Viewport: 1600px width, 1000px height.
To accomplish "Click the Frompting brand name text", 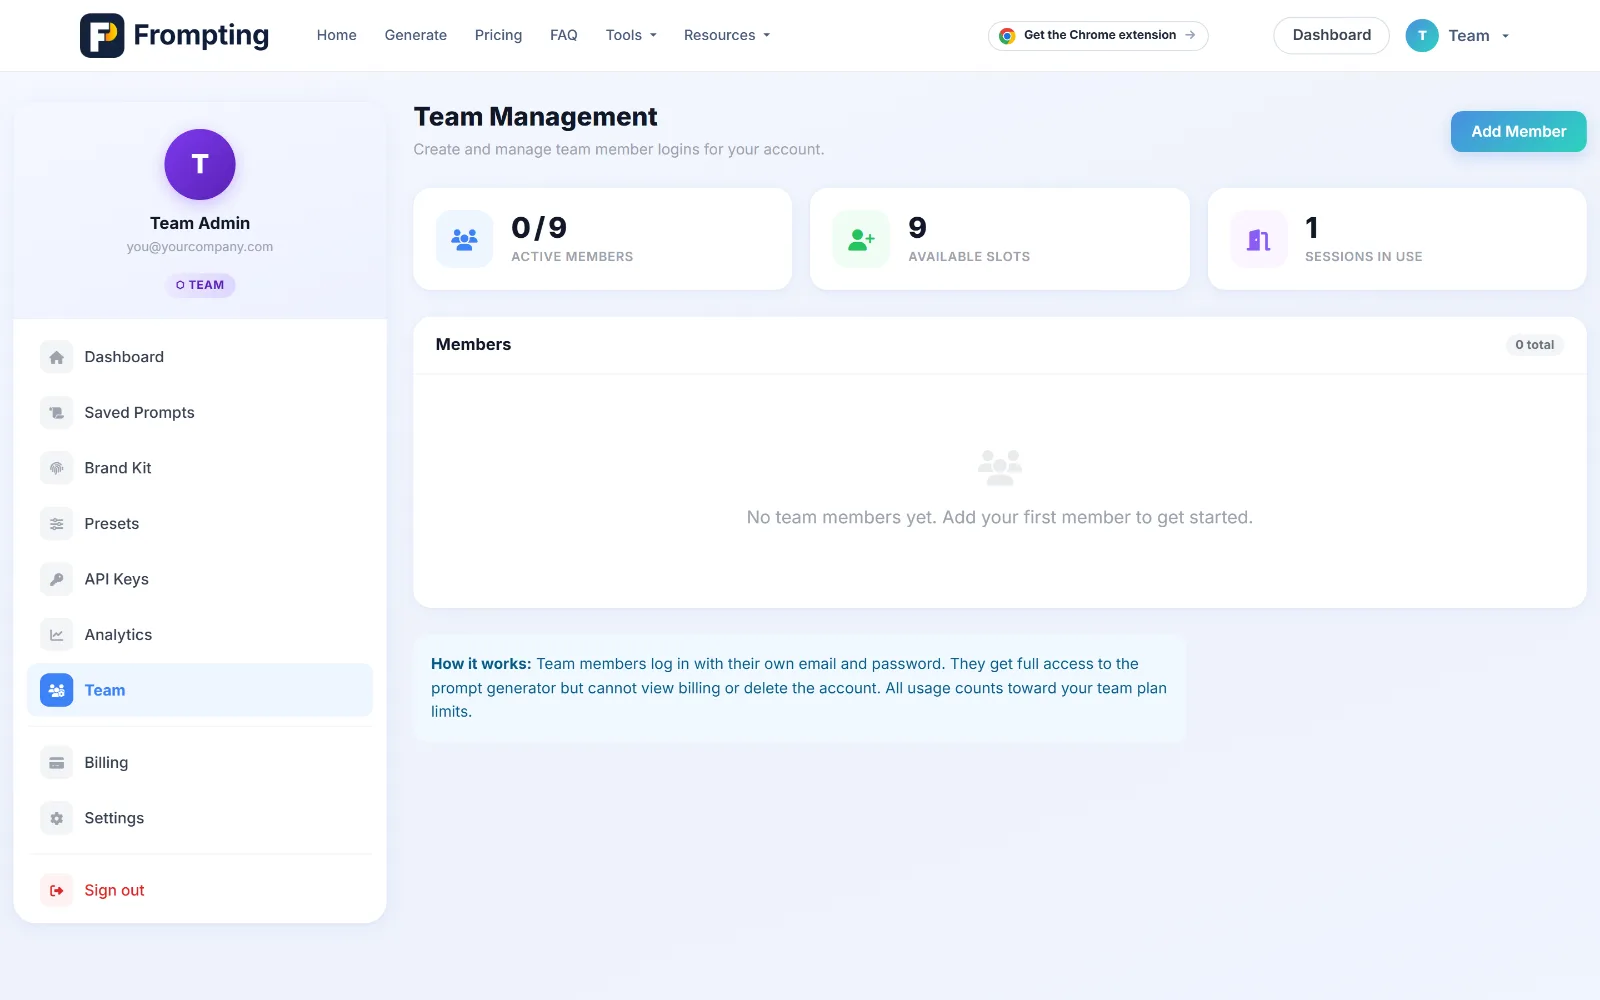I will click(201, 35).
